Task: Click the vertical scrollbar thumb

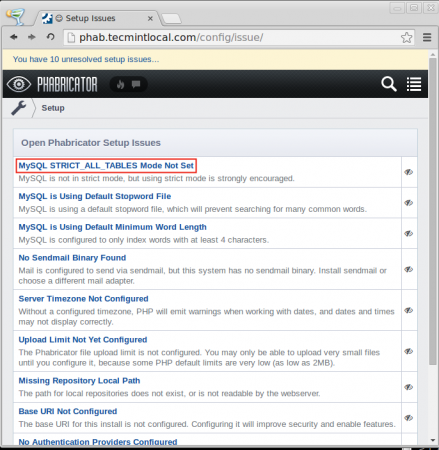Action: click(x=433, y=211)
